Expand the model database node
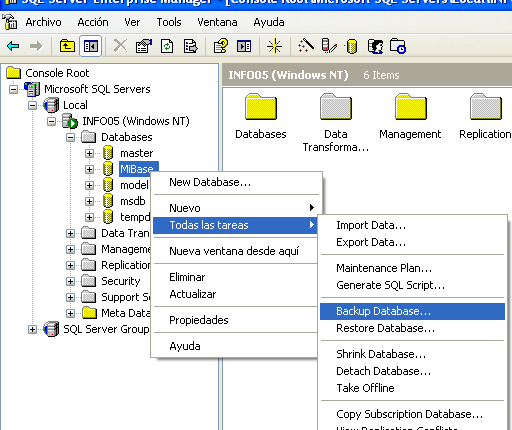This screenshot has height=430, width=512. 89,185
